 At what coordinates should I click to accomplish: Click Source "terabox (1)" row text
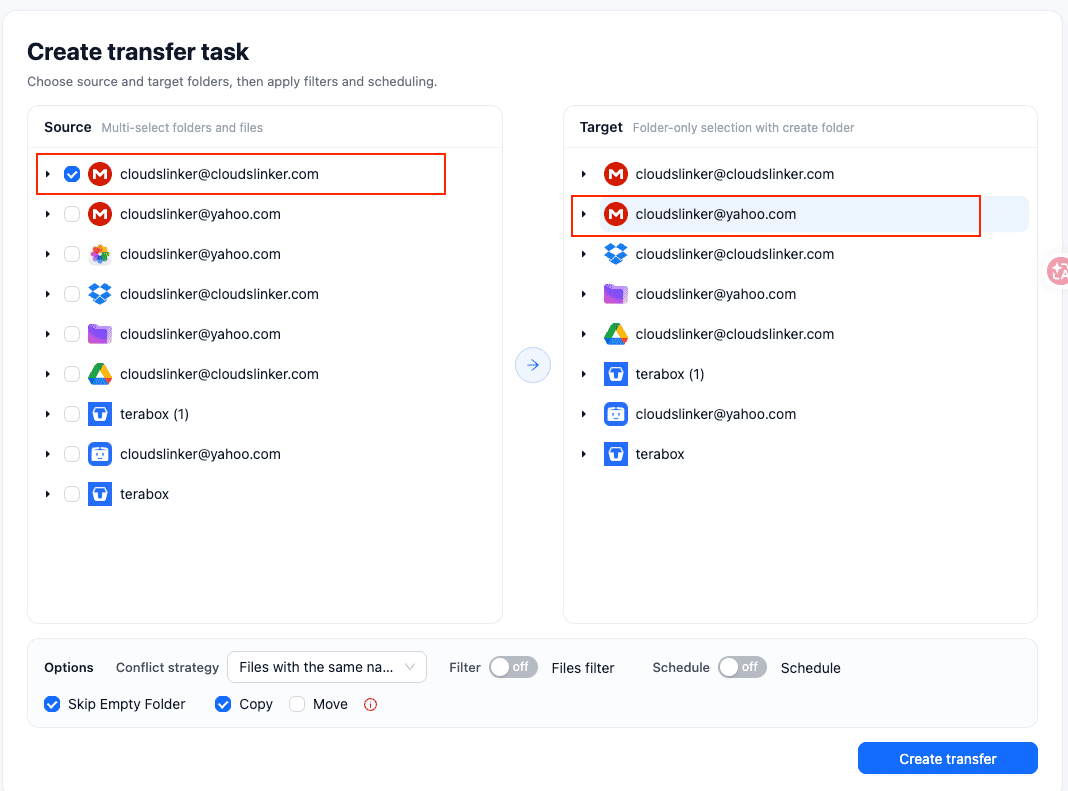[x=154, y=414]
